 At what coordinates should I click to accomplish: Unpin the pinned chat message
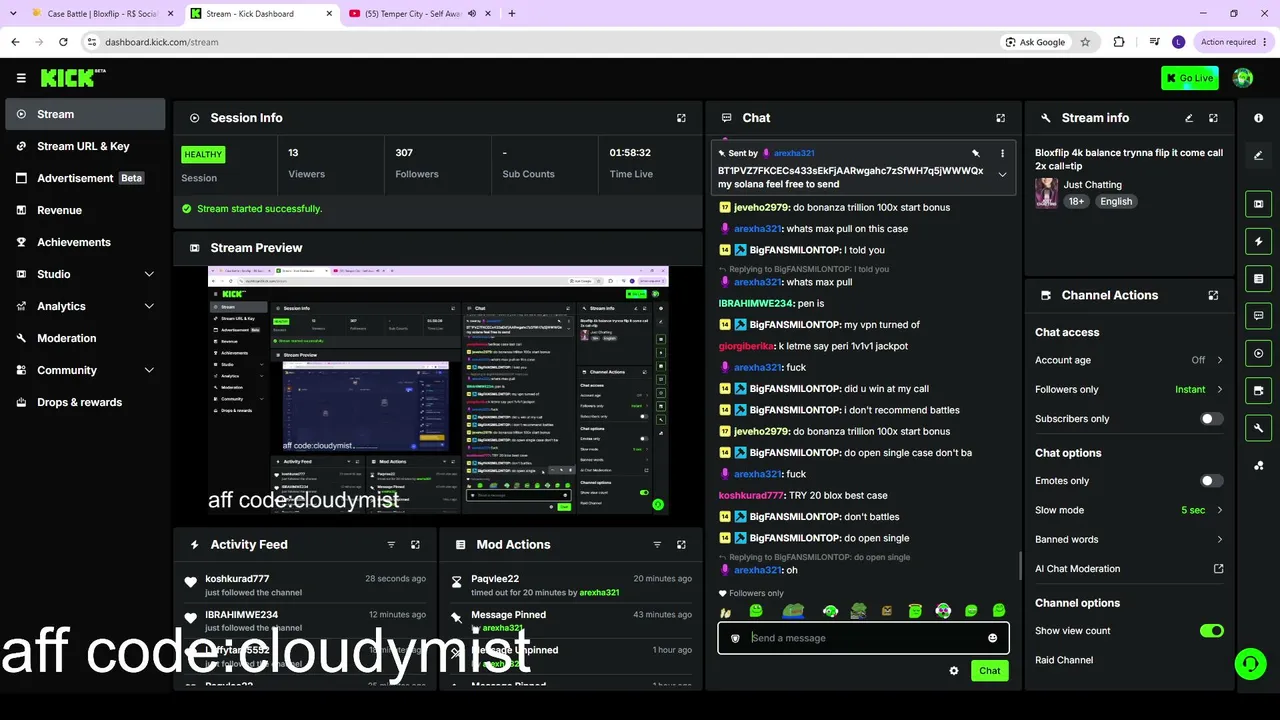pyautogui.click(x=975, y=153)
